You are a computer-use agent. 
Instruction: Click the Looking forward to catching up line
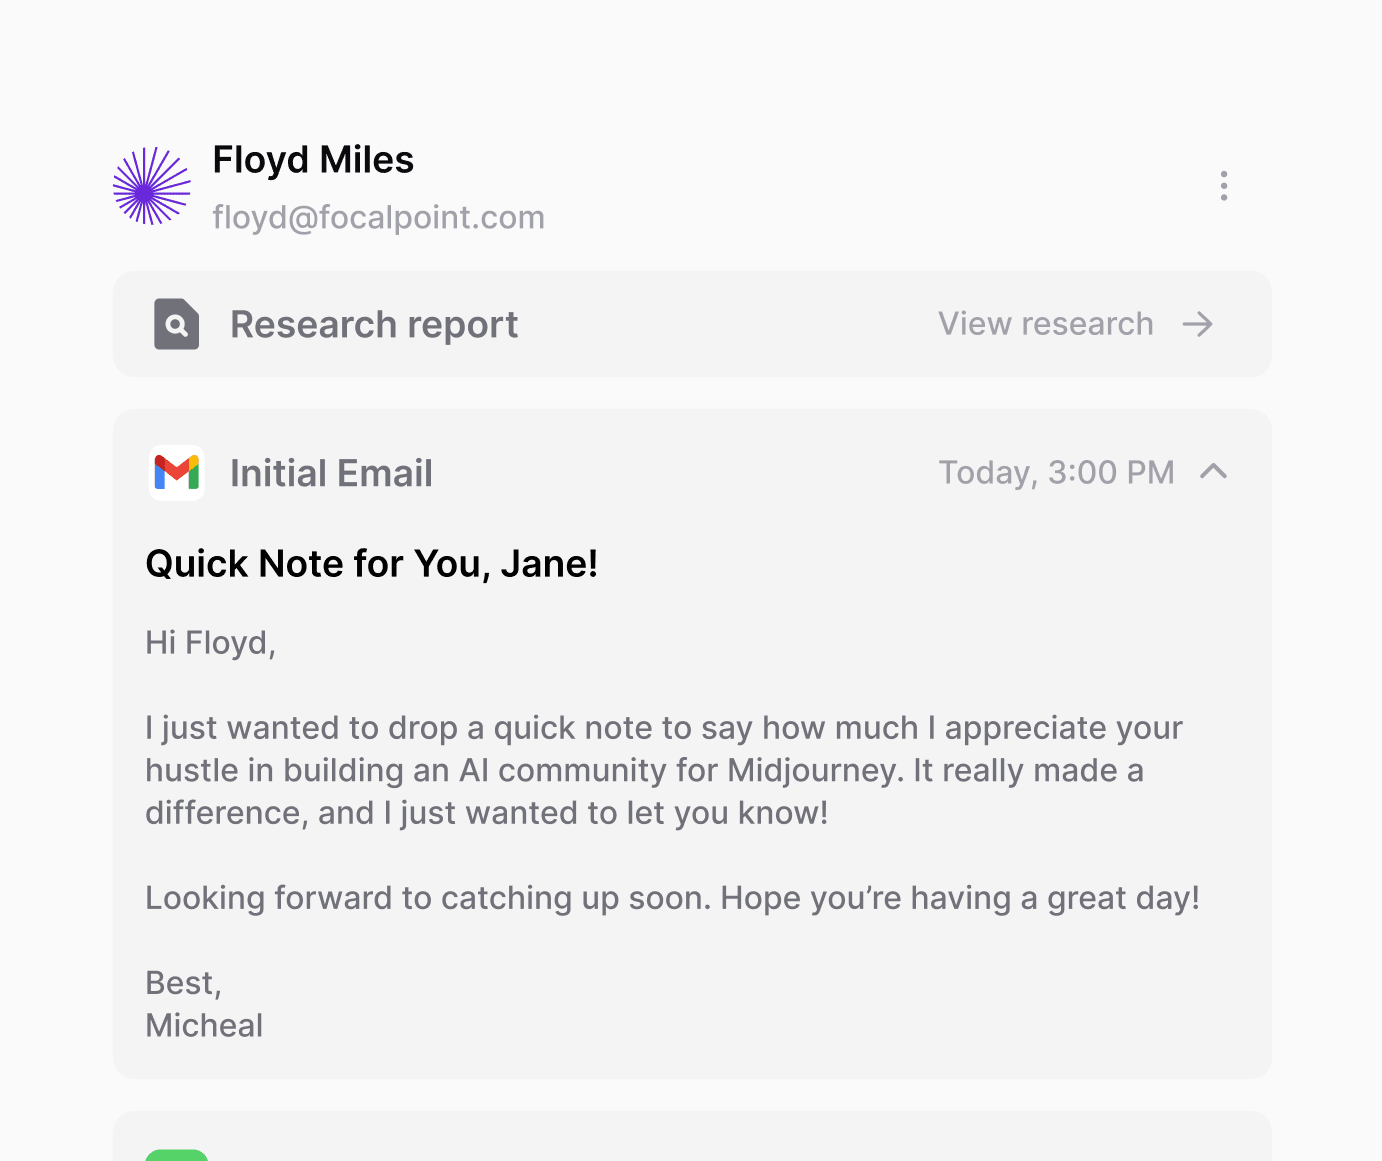click(671, 898)
